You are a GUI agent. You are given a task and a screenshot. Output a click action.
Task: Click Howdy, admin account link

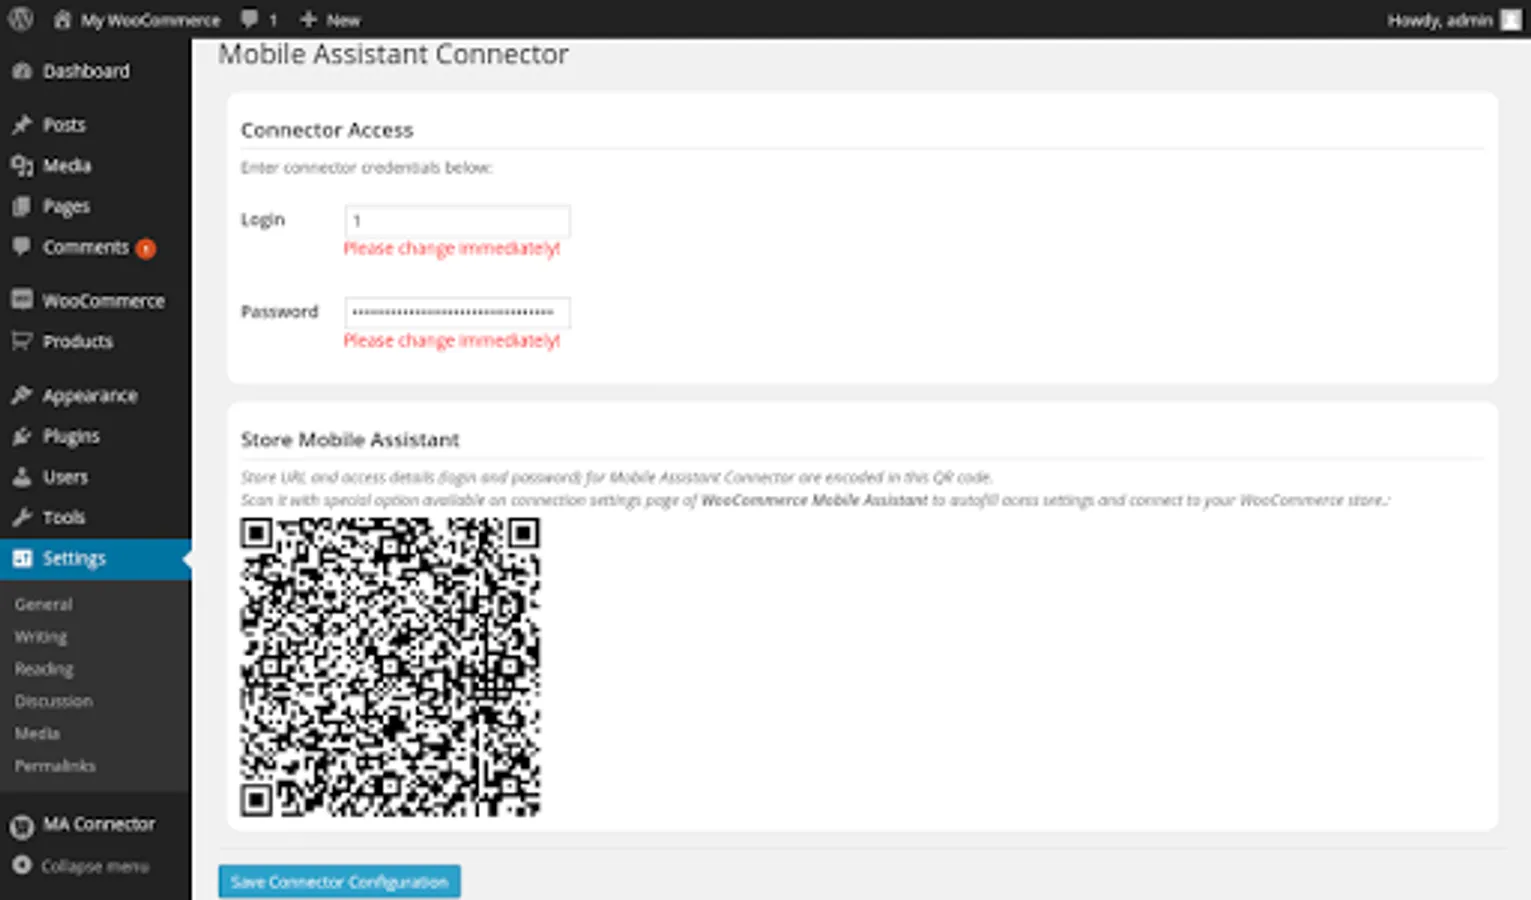(x=1440, y=20)
